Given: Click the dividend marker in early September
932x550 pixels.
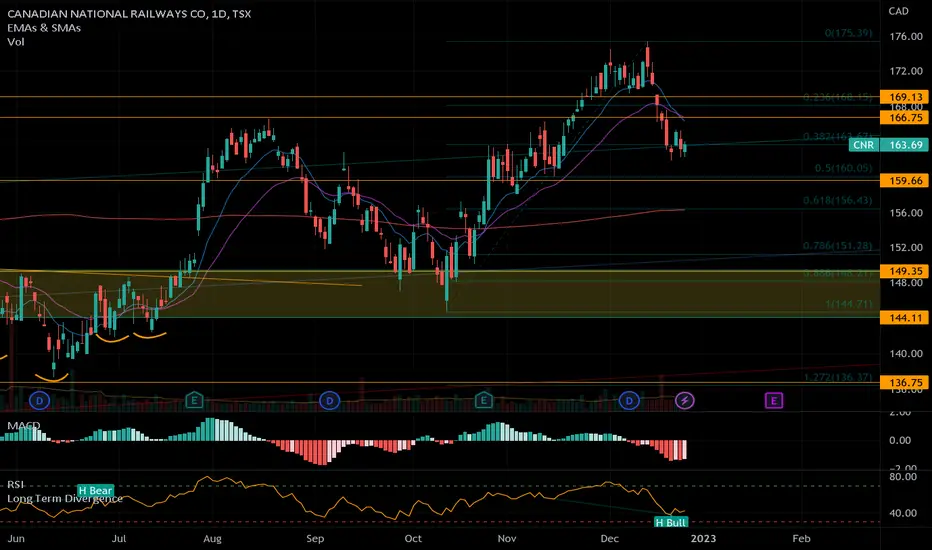Looking at the screenshot, I should coord(329,401).
